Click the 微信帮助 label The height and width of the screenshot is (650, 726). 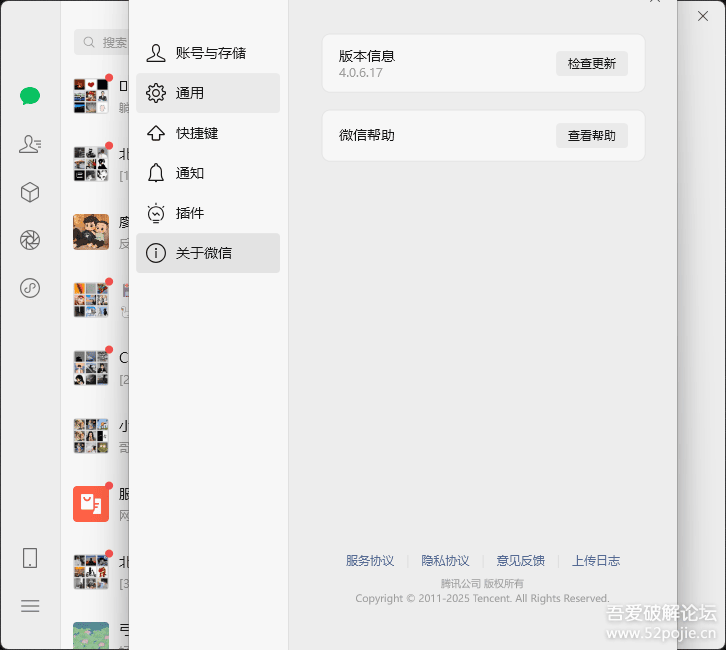[367, 135]
